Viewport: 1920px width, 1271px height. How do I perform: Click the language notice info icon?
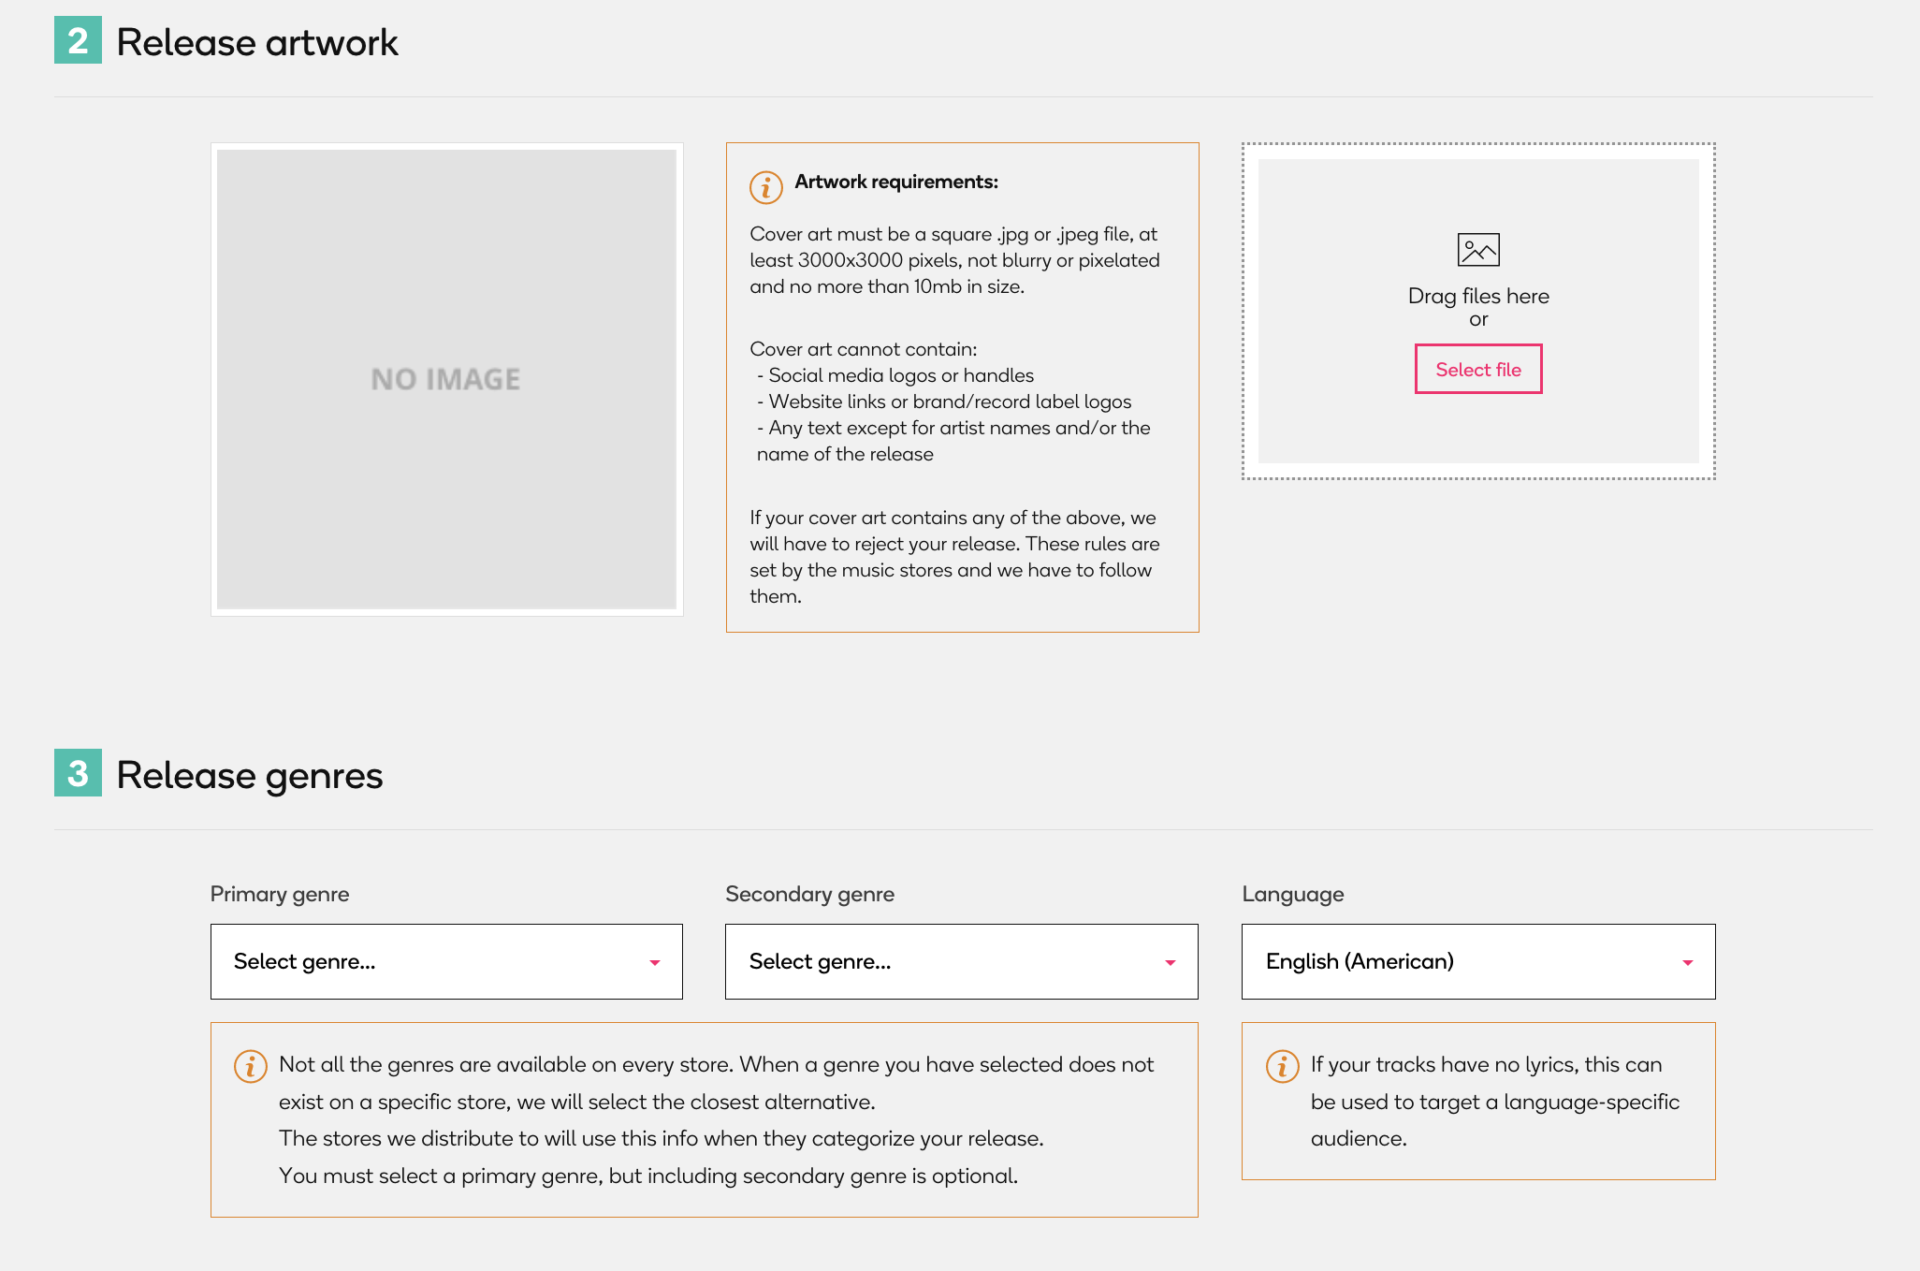click(x=1282, y=1066)
